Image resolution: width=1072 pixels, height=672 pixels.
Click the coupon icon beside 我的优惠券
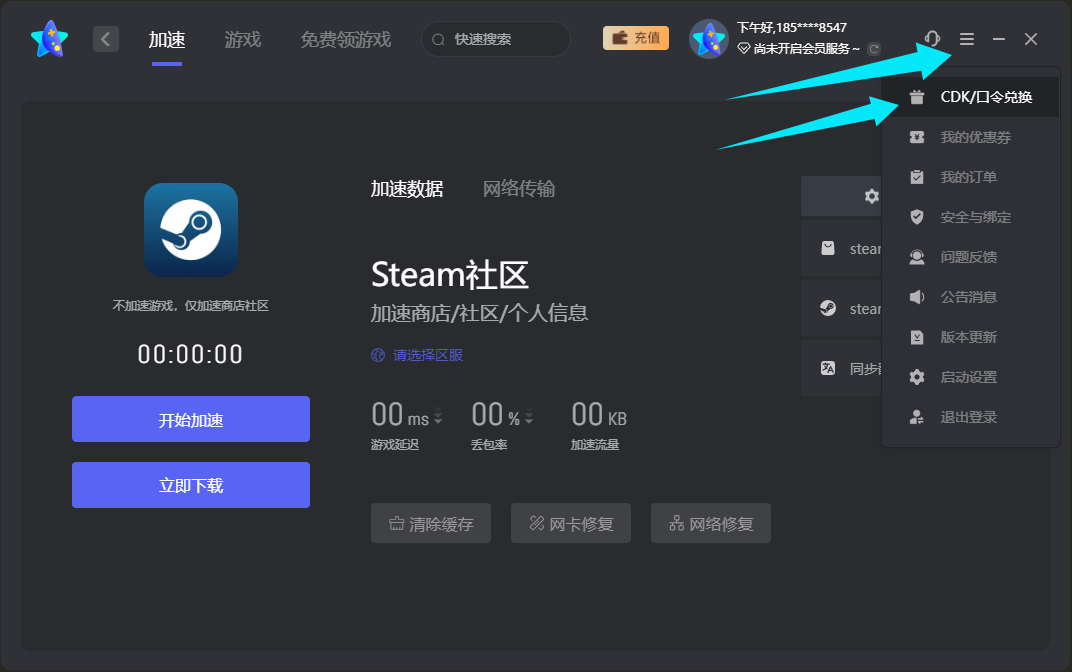coord(917,137)
